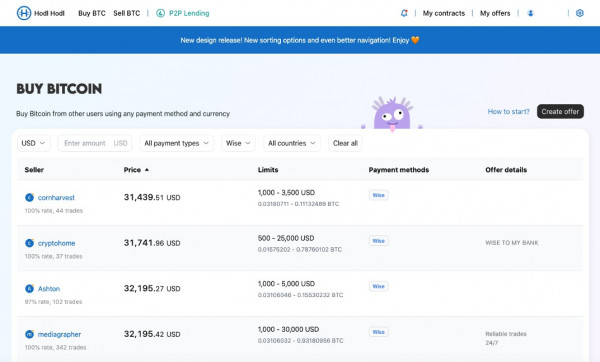Select the price 31,741.96 USD
The height and width of the screenshot is (362, 600).
[152, 243]
